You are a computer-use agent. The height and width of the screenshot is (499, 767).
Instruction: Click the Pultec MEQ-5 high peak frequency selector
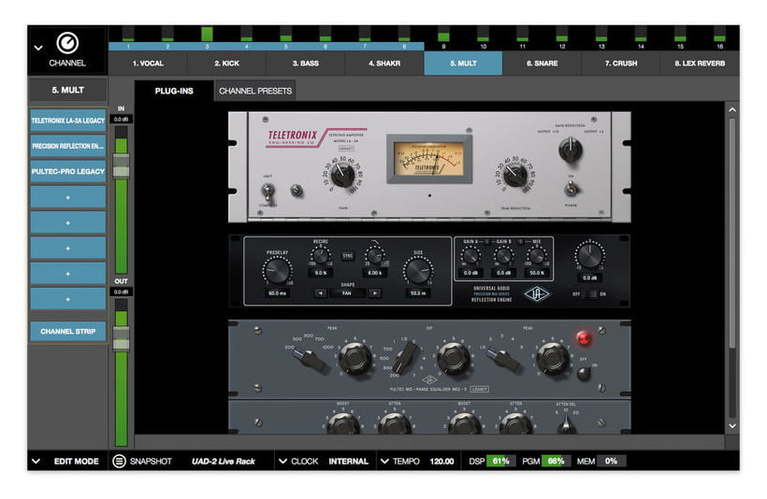pyautogui.click(x=505, y=360)
